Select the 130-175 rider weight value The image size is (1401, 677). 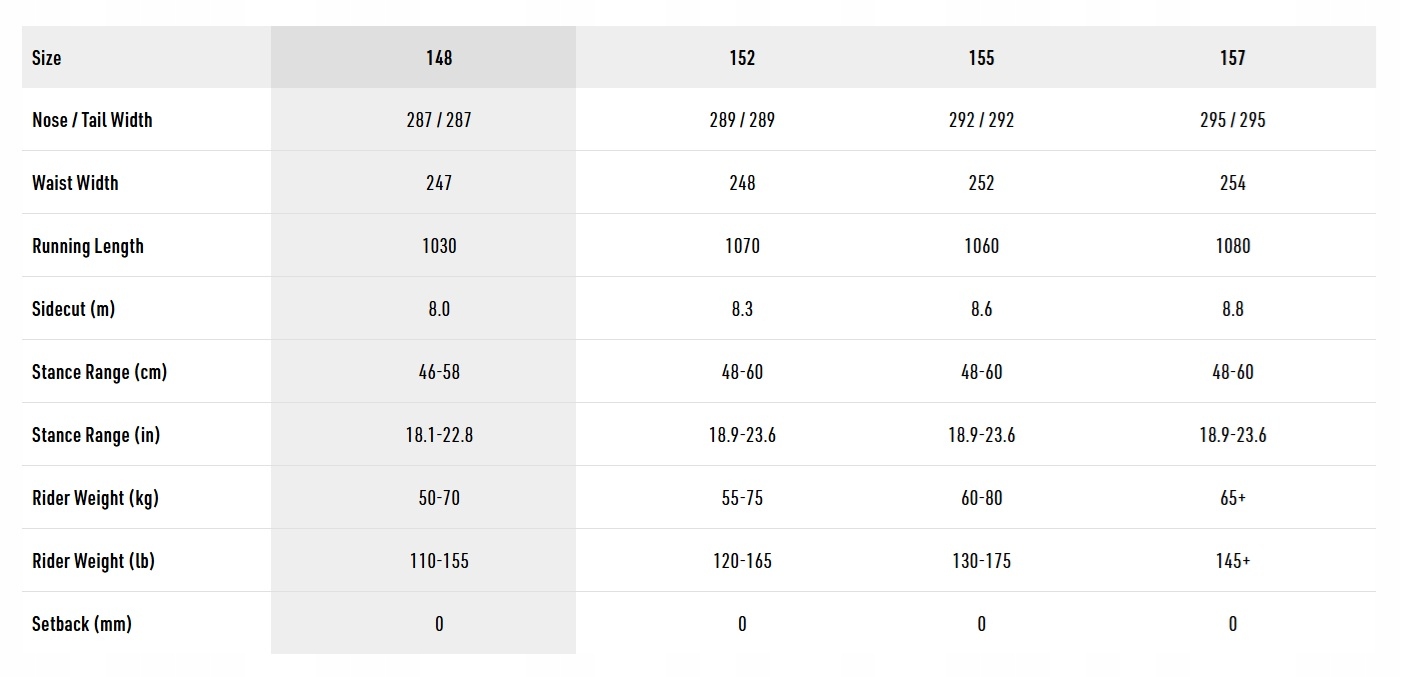tap(981, 561)
